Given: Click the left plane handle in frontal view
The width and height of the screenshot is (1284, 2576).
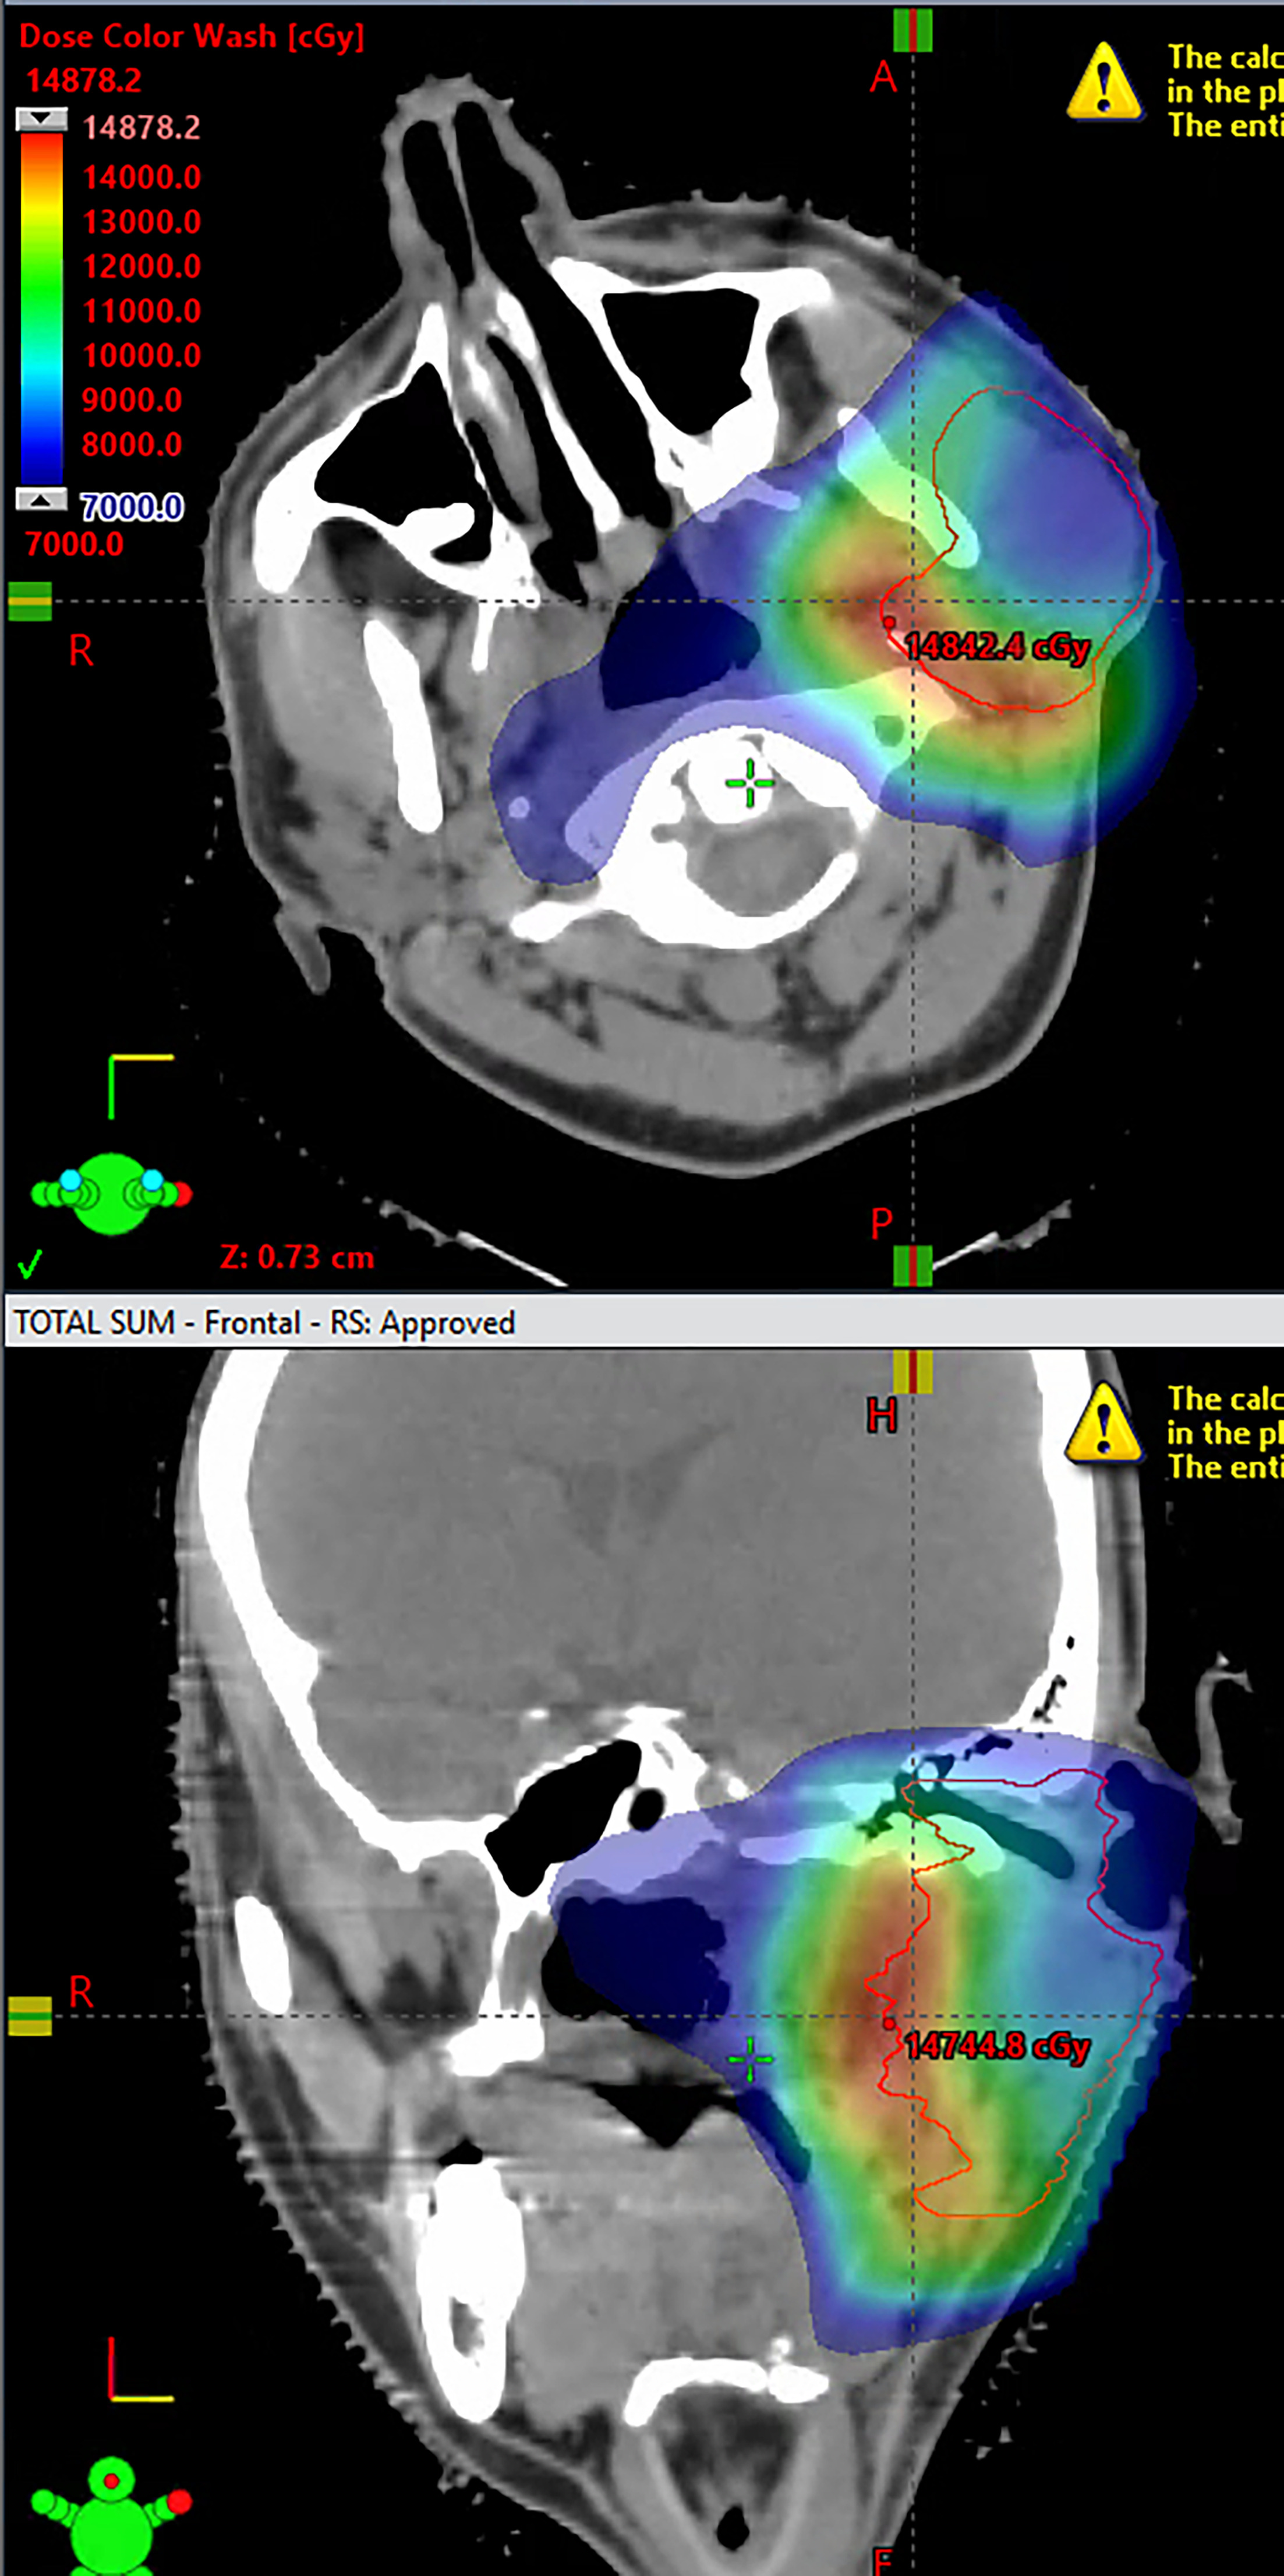Looking at the screenshot, I should coord(30,2017).
